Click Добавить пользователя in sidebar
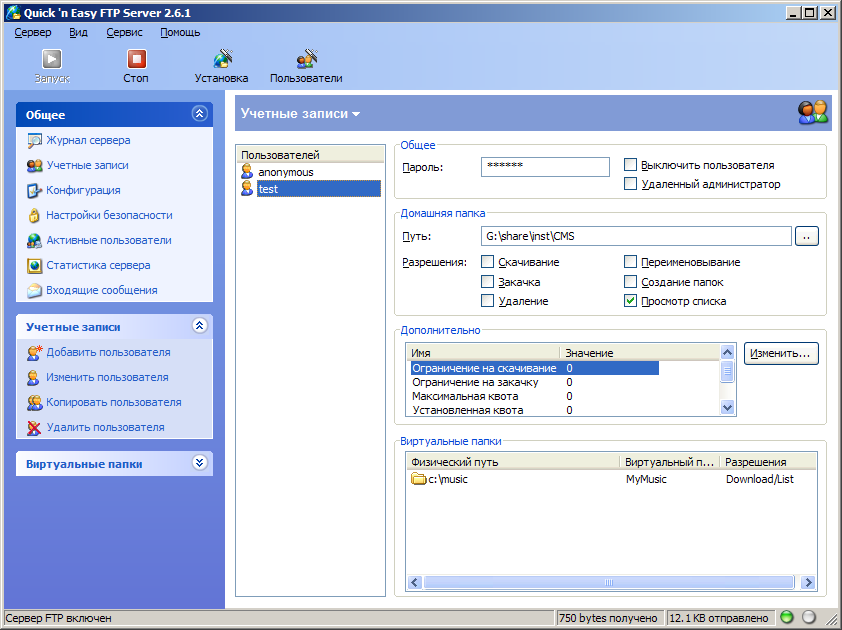 [x=108, y=353]
